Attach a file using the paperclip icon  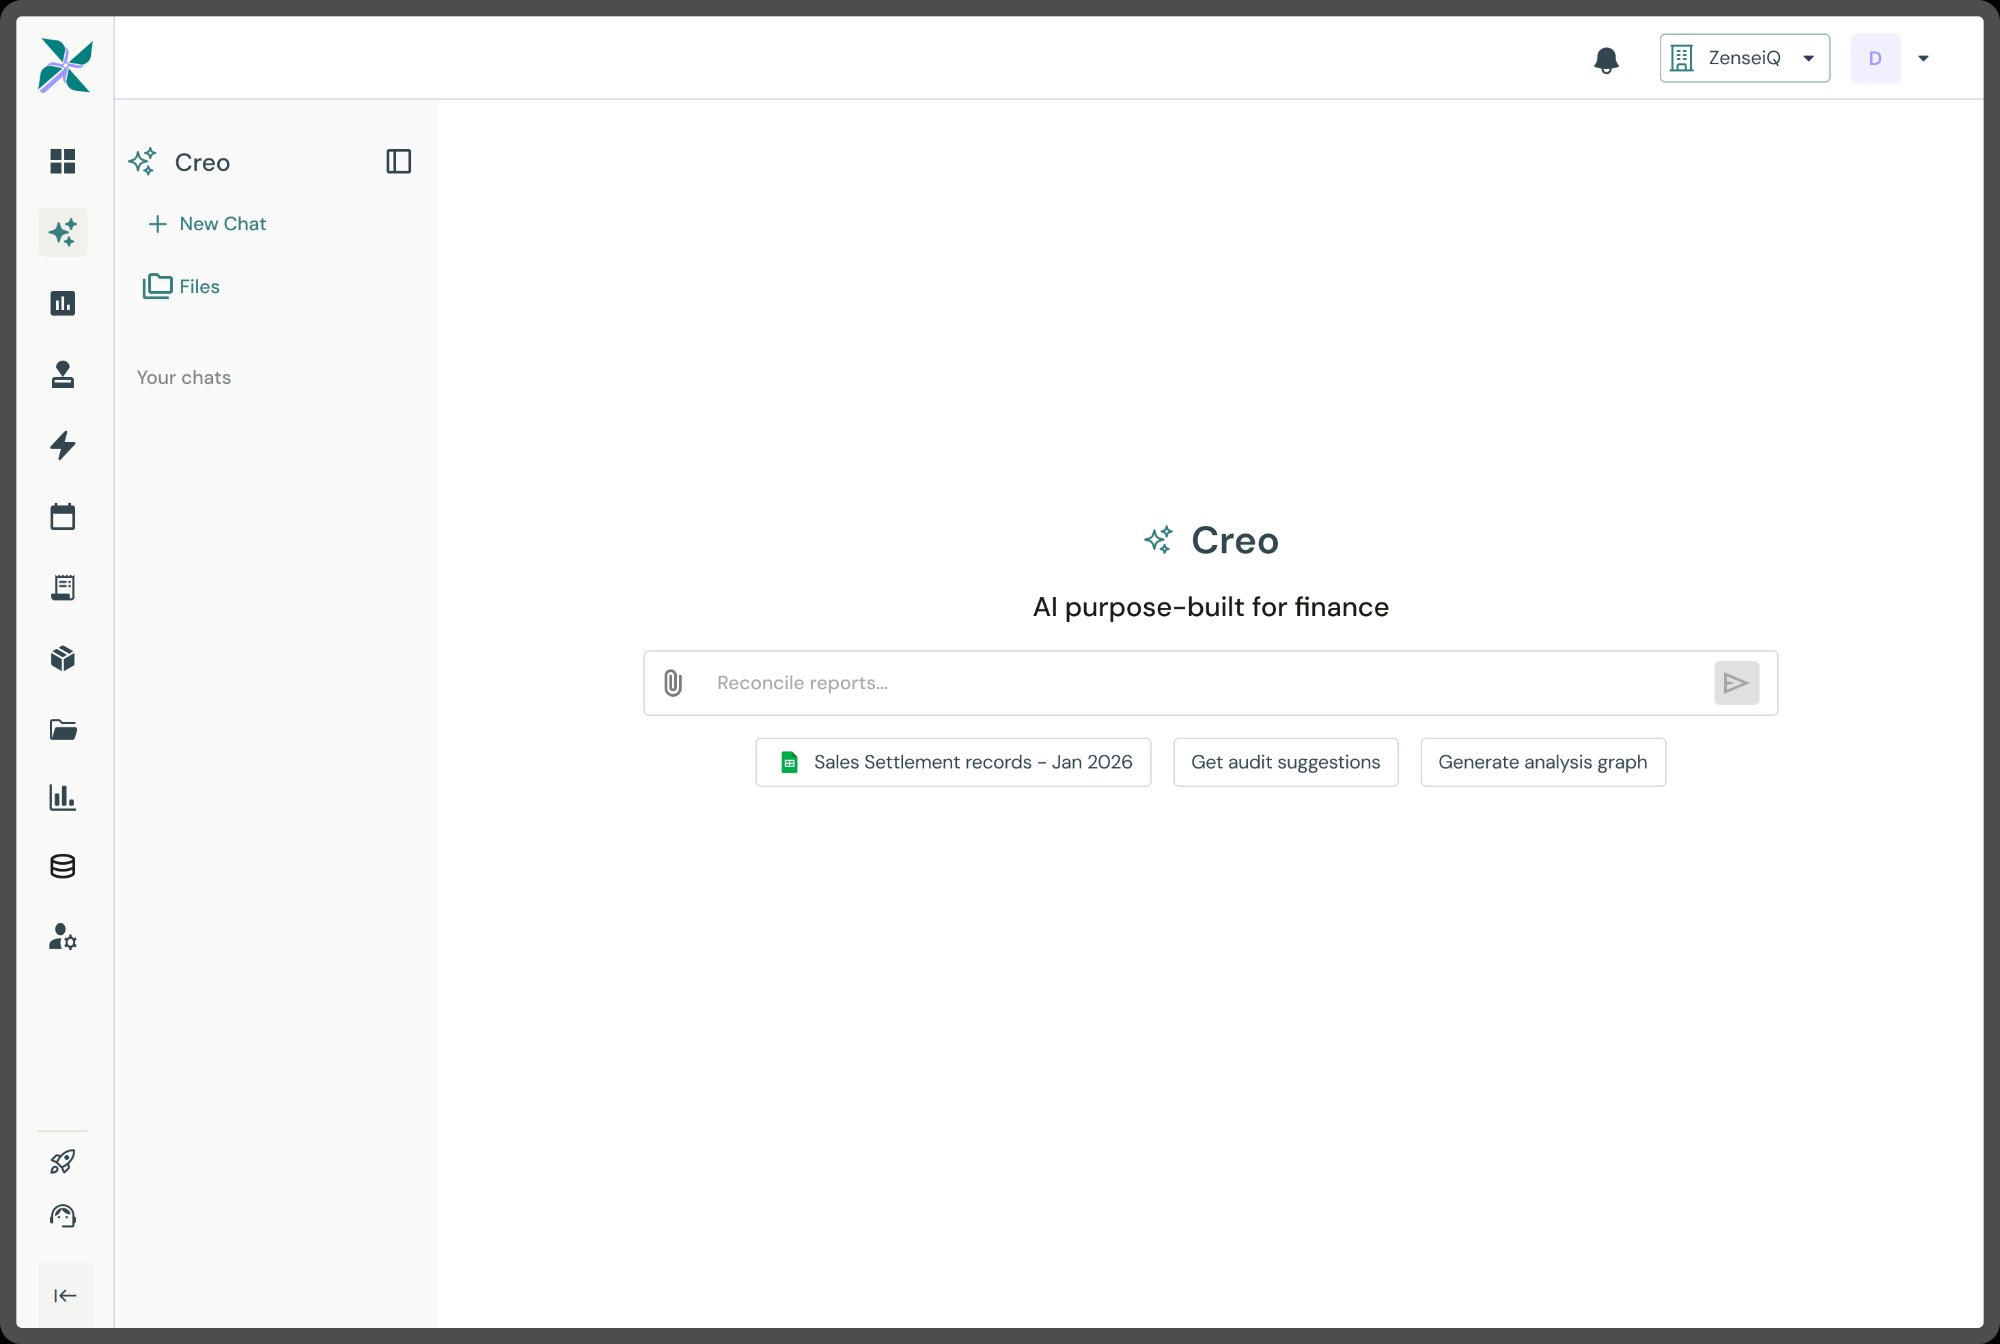(671, 683)
